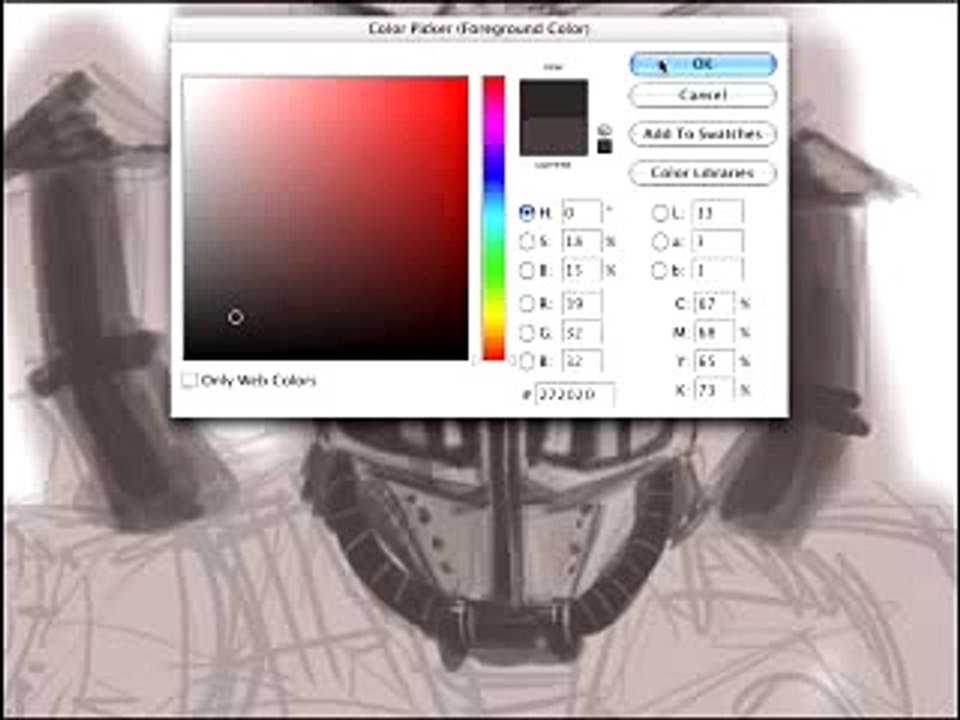The width and height of the screenshot is (960, 720).
Task: Click the small web-safe color swatch
Action: pos(604,147)
